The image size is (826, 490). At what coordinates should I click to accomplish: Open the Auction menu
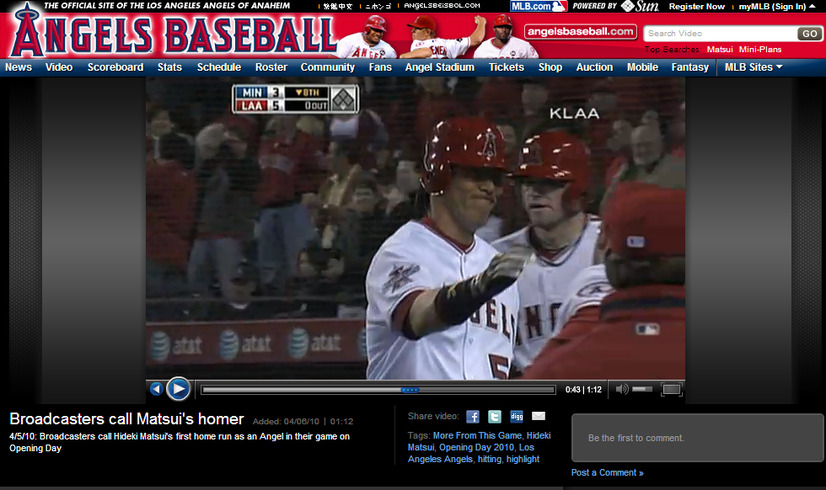[x=594, y=67]
